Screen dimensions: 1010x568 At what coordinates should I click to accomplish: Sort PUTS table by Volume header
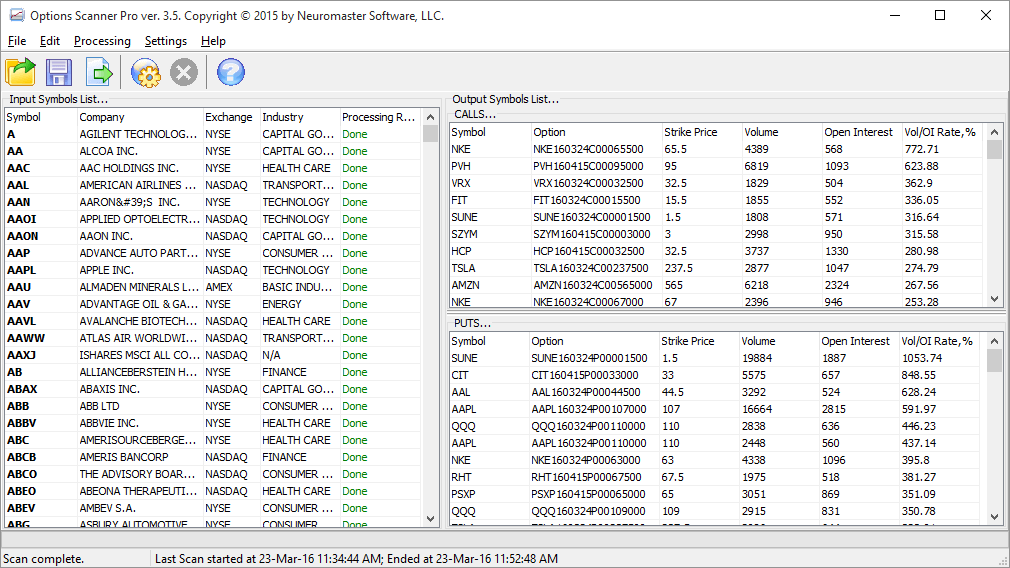(x=778, y=341)
